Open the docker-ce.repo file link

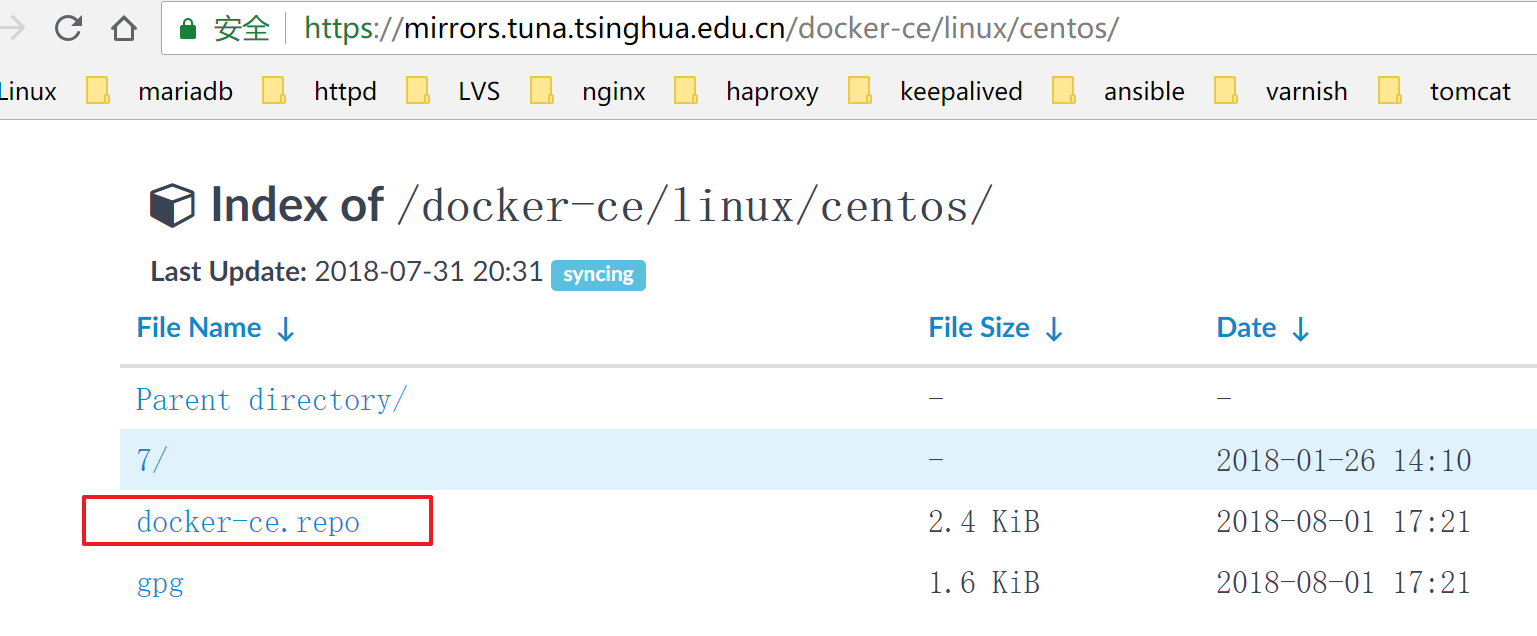248,522
